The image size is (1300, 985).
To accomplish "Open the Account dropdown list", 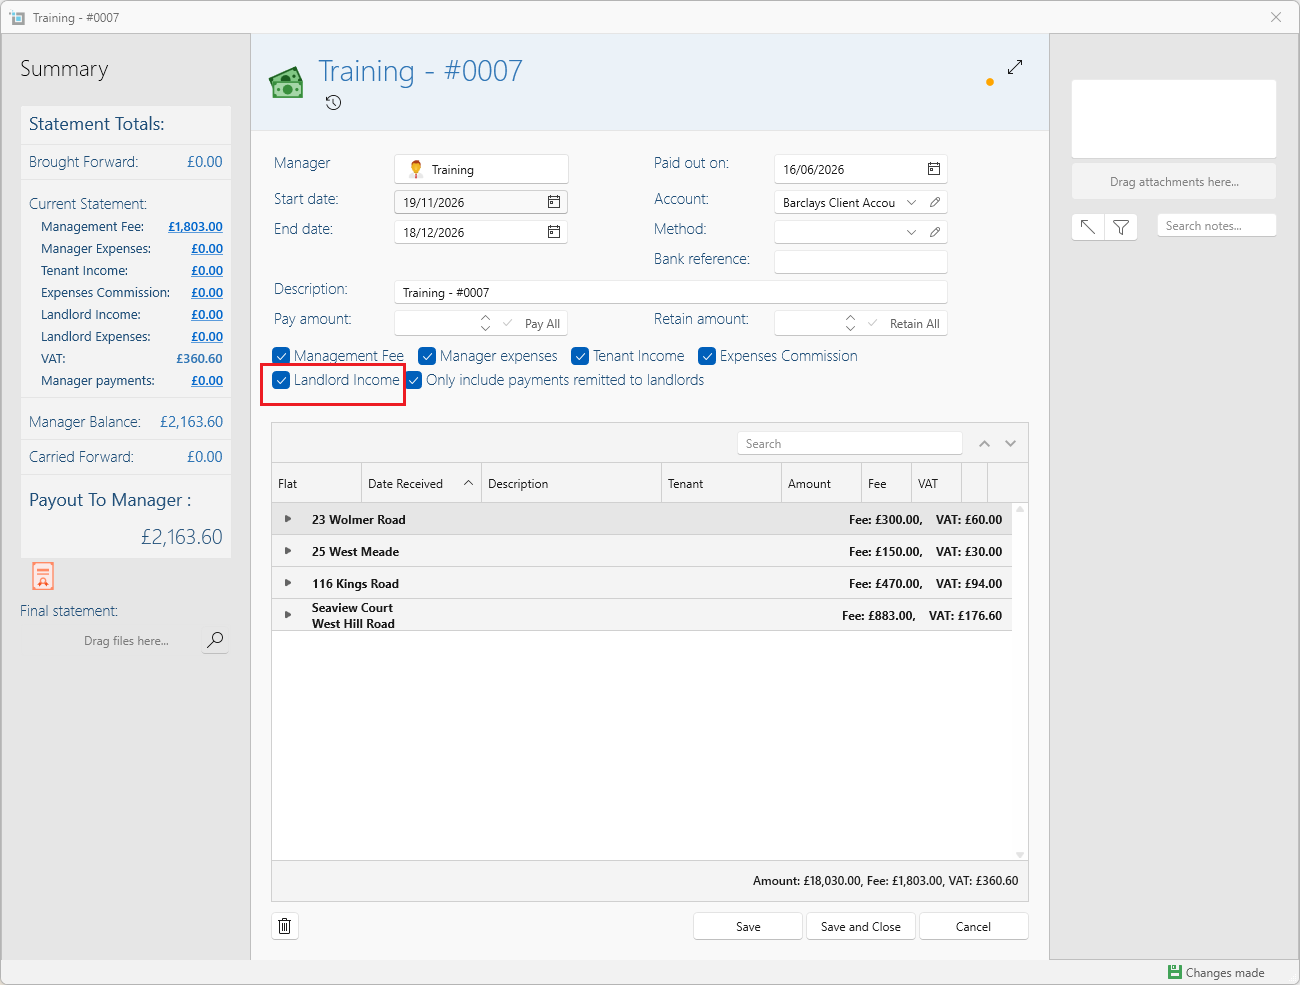I will [911, 202].
